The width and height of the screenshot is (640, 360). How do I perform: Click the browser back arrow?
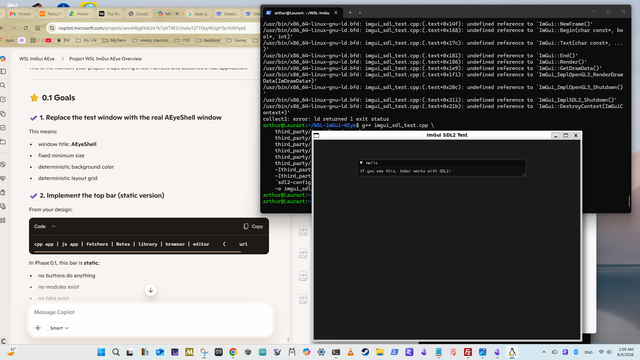point(2,28)
